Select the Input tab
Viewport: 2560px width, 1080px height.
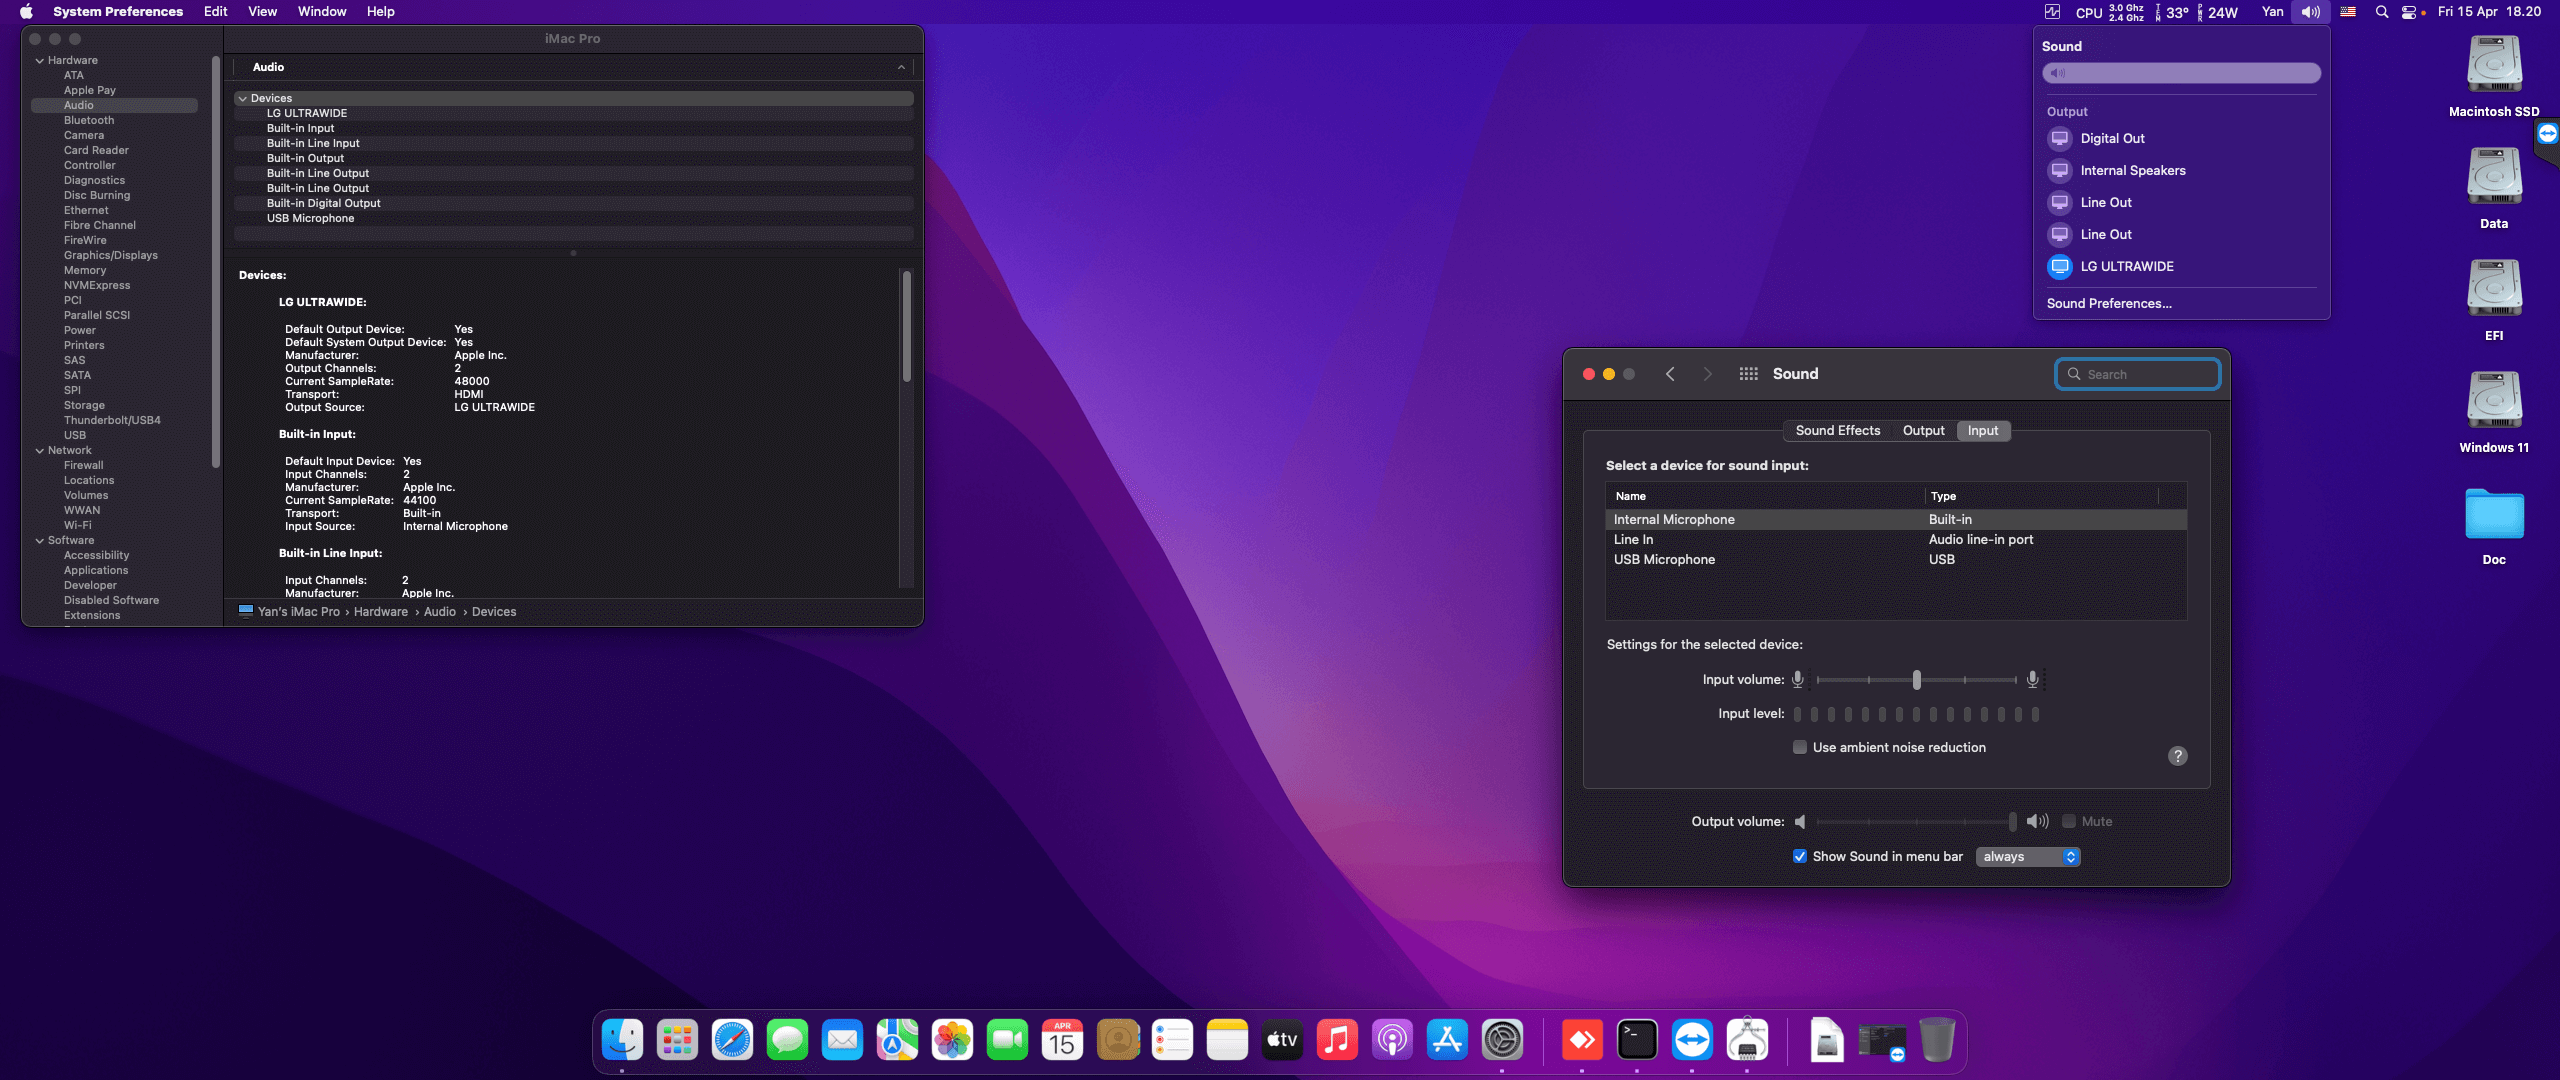[1982, 431]
